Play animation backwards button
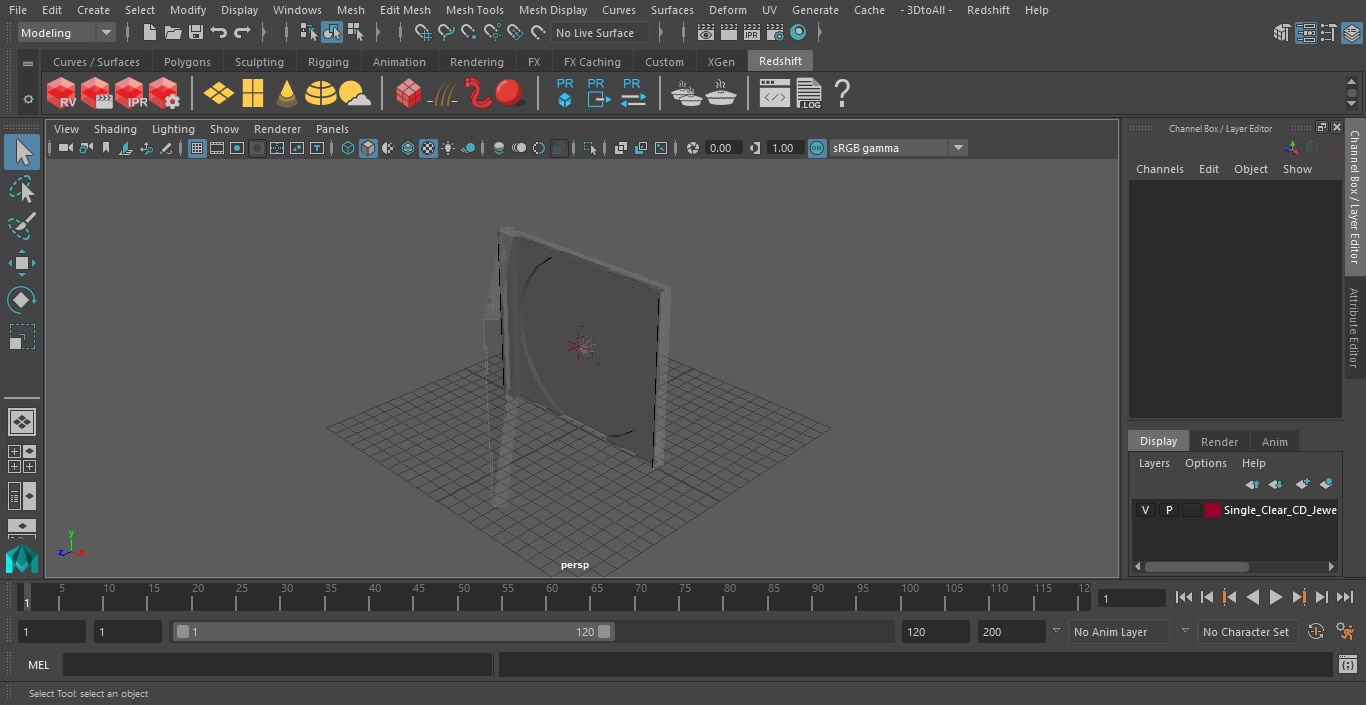 [1253, 597]
